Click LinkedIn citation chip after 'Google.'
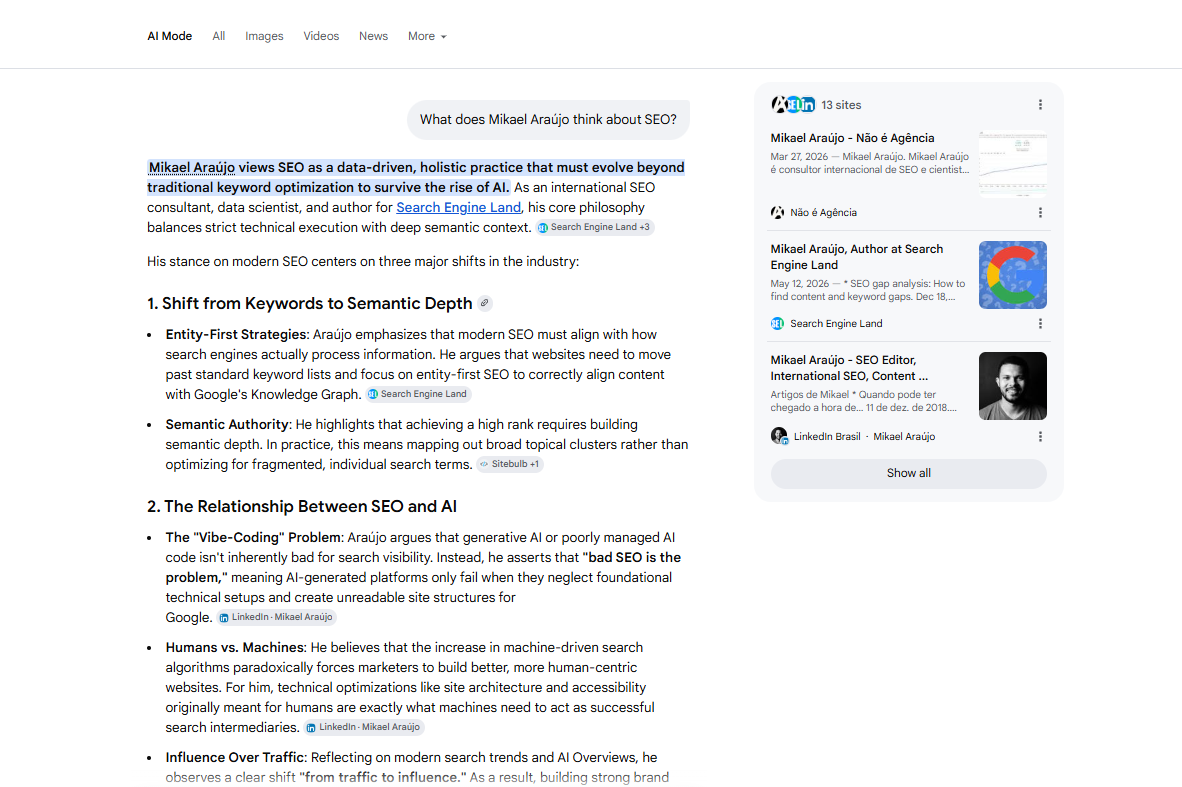The width and height of the screenshot is (1182, 787). (276, 617)
